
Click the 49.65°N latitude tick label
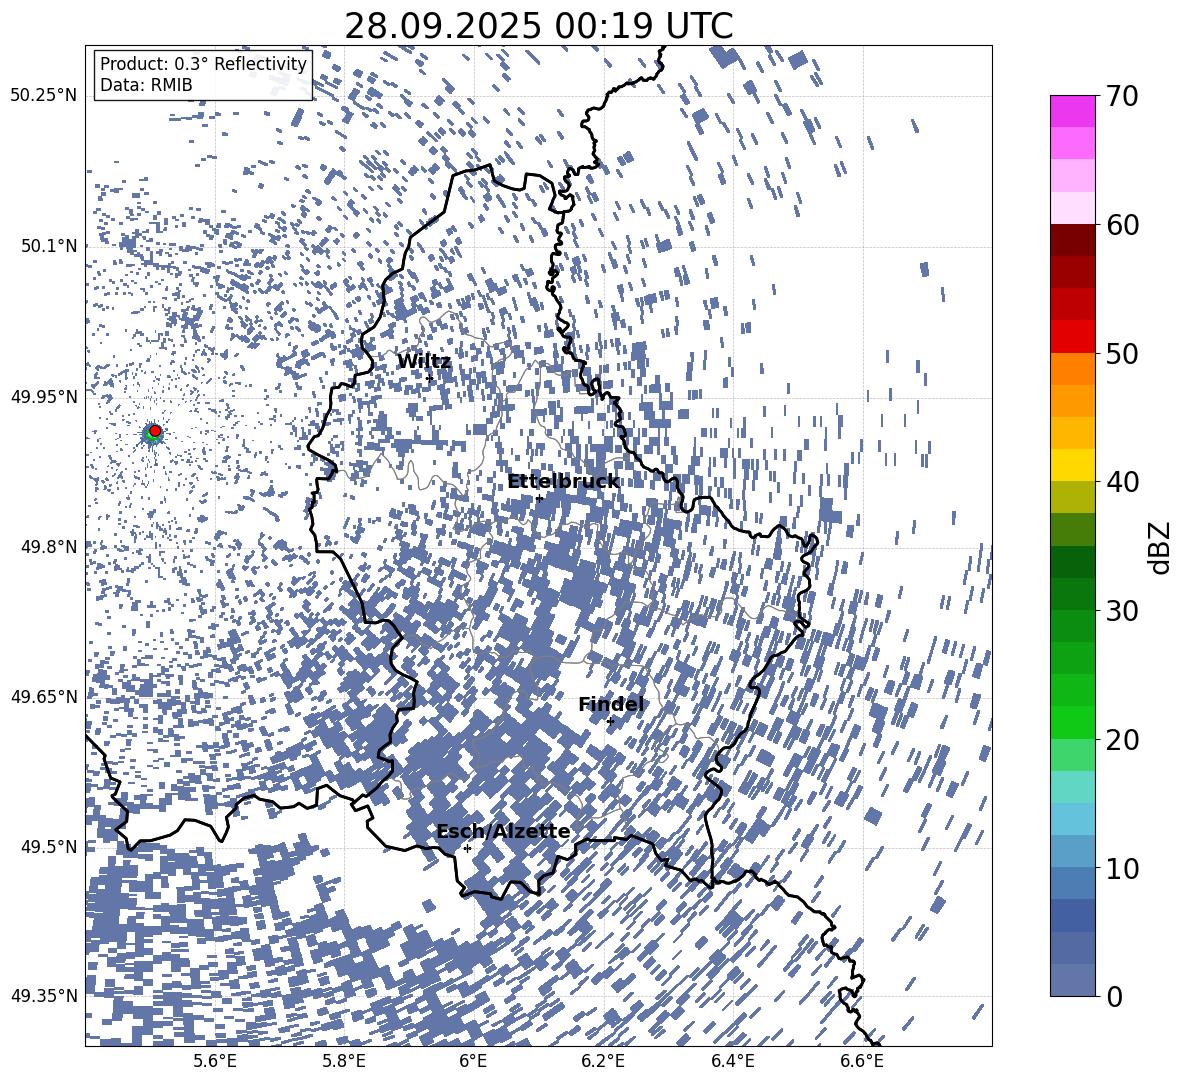point(45,696)
